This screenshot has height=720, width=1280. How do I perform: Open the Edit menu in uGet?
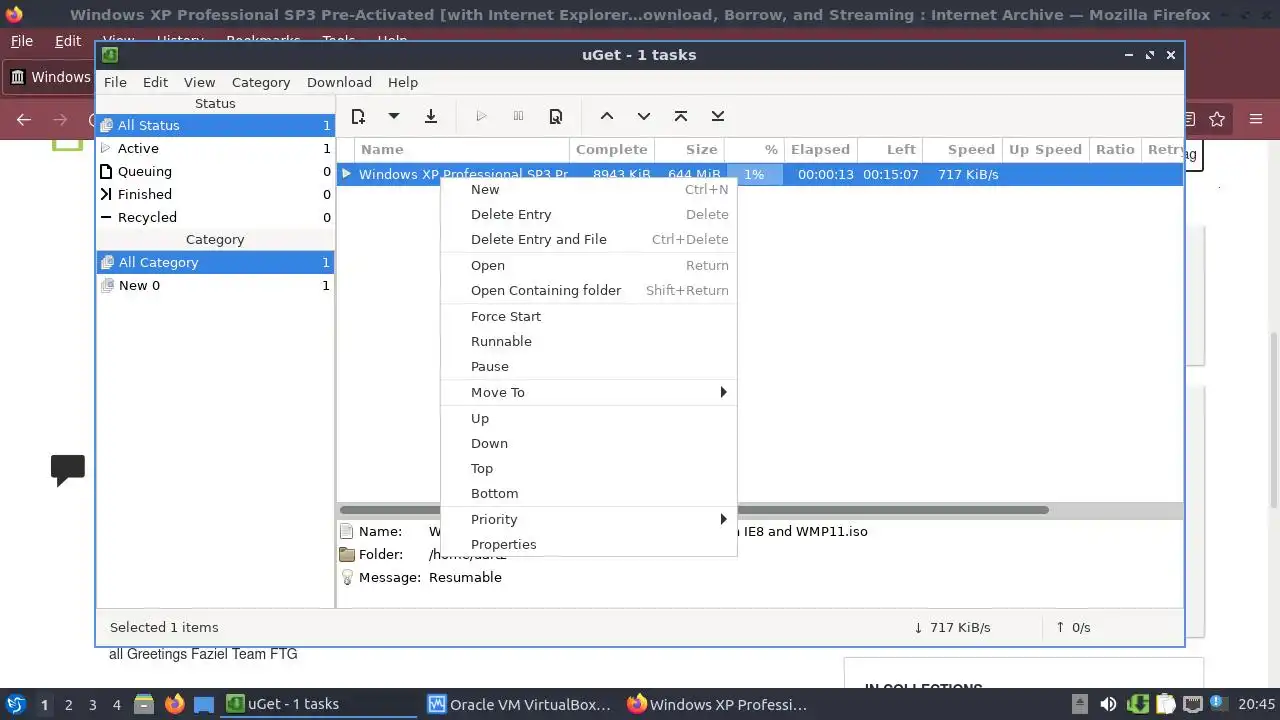point(155,82)
